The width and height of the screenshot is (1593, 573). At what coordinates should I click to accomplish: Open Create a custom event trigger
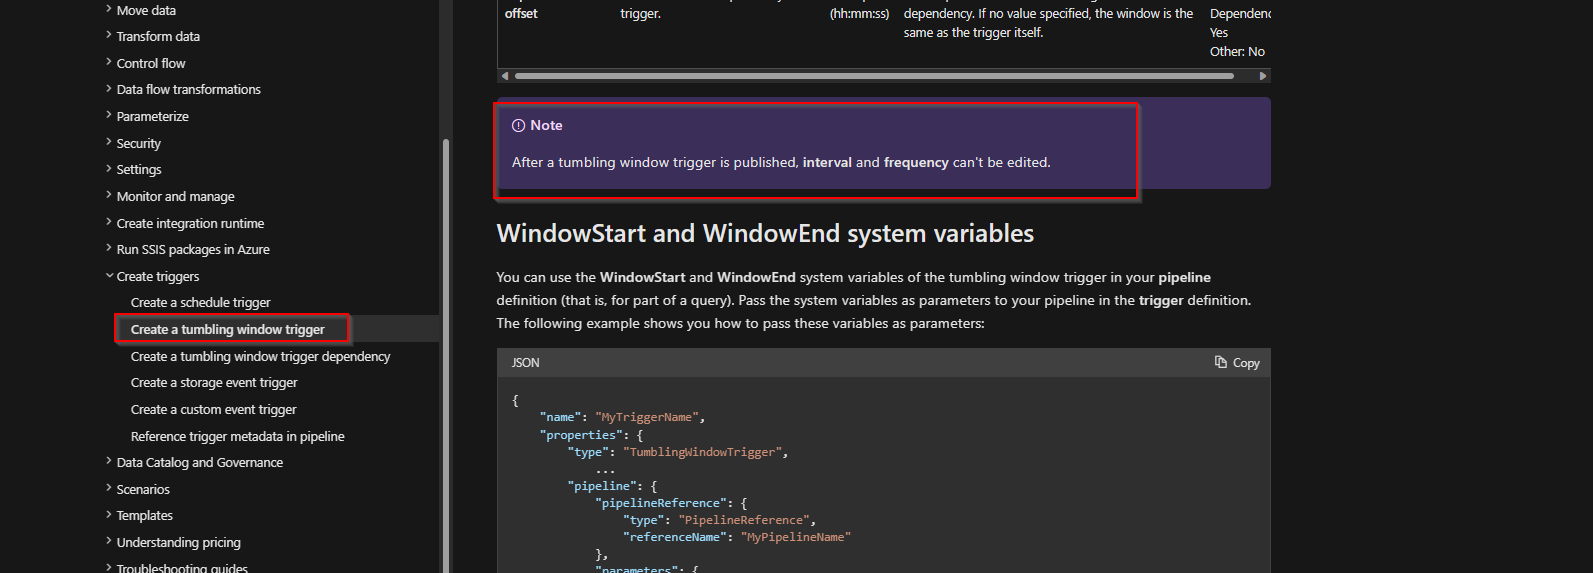[213, 409]
